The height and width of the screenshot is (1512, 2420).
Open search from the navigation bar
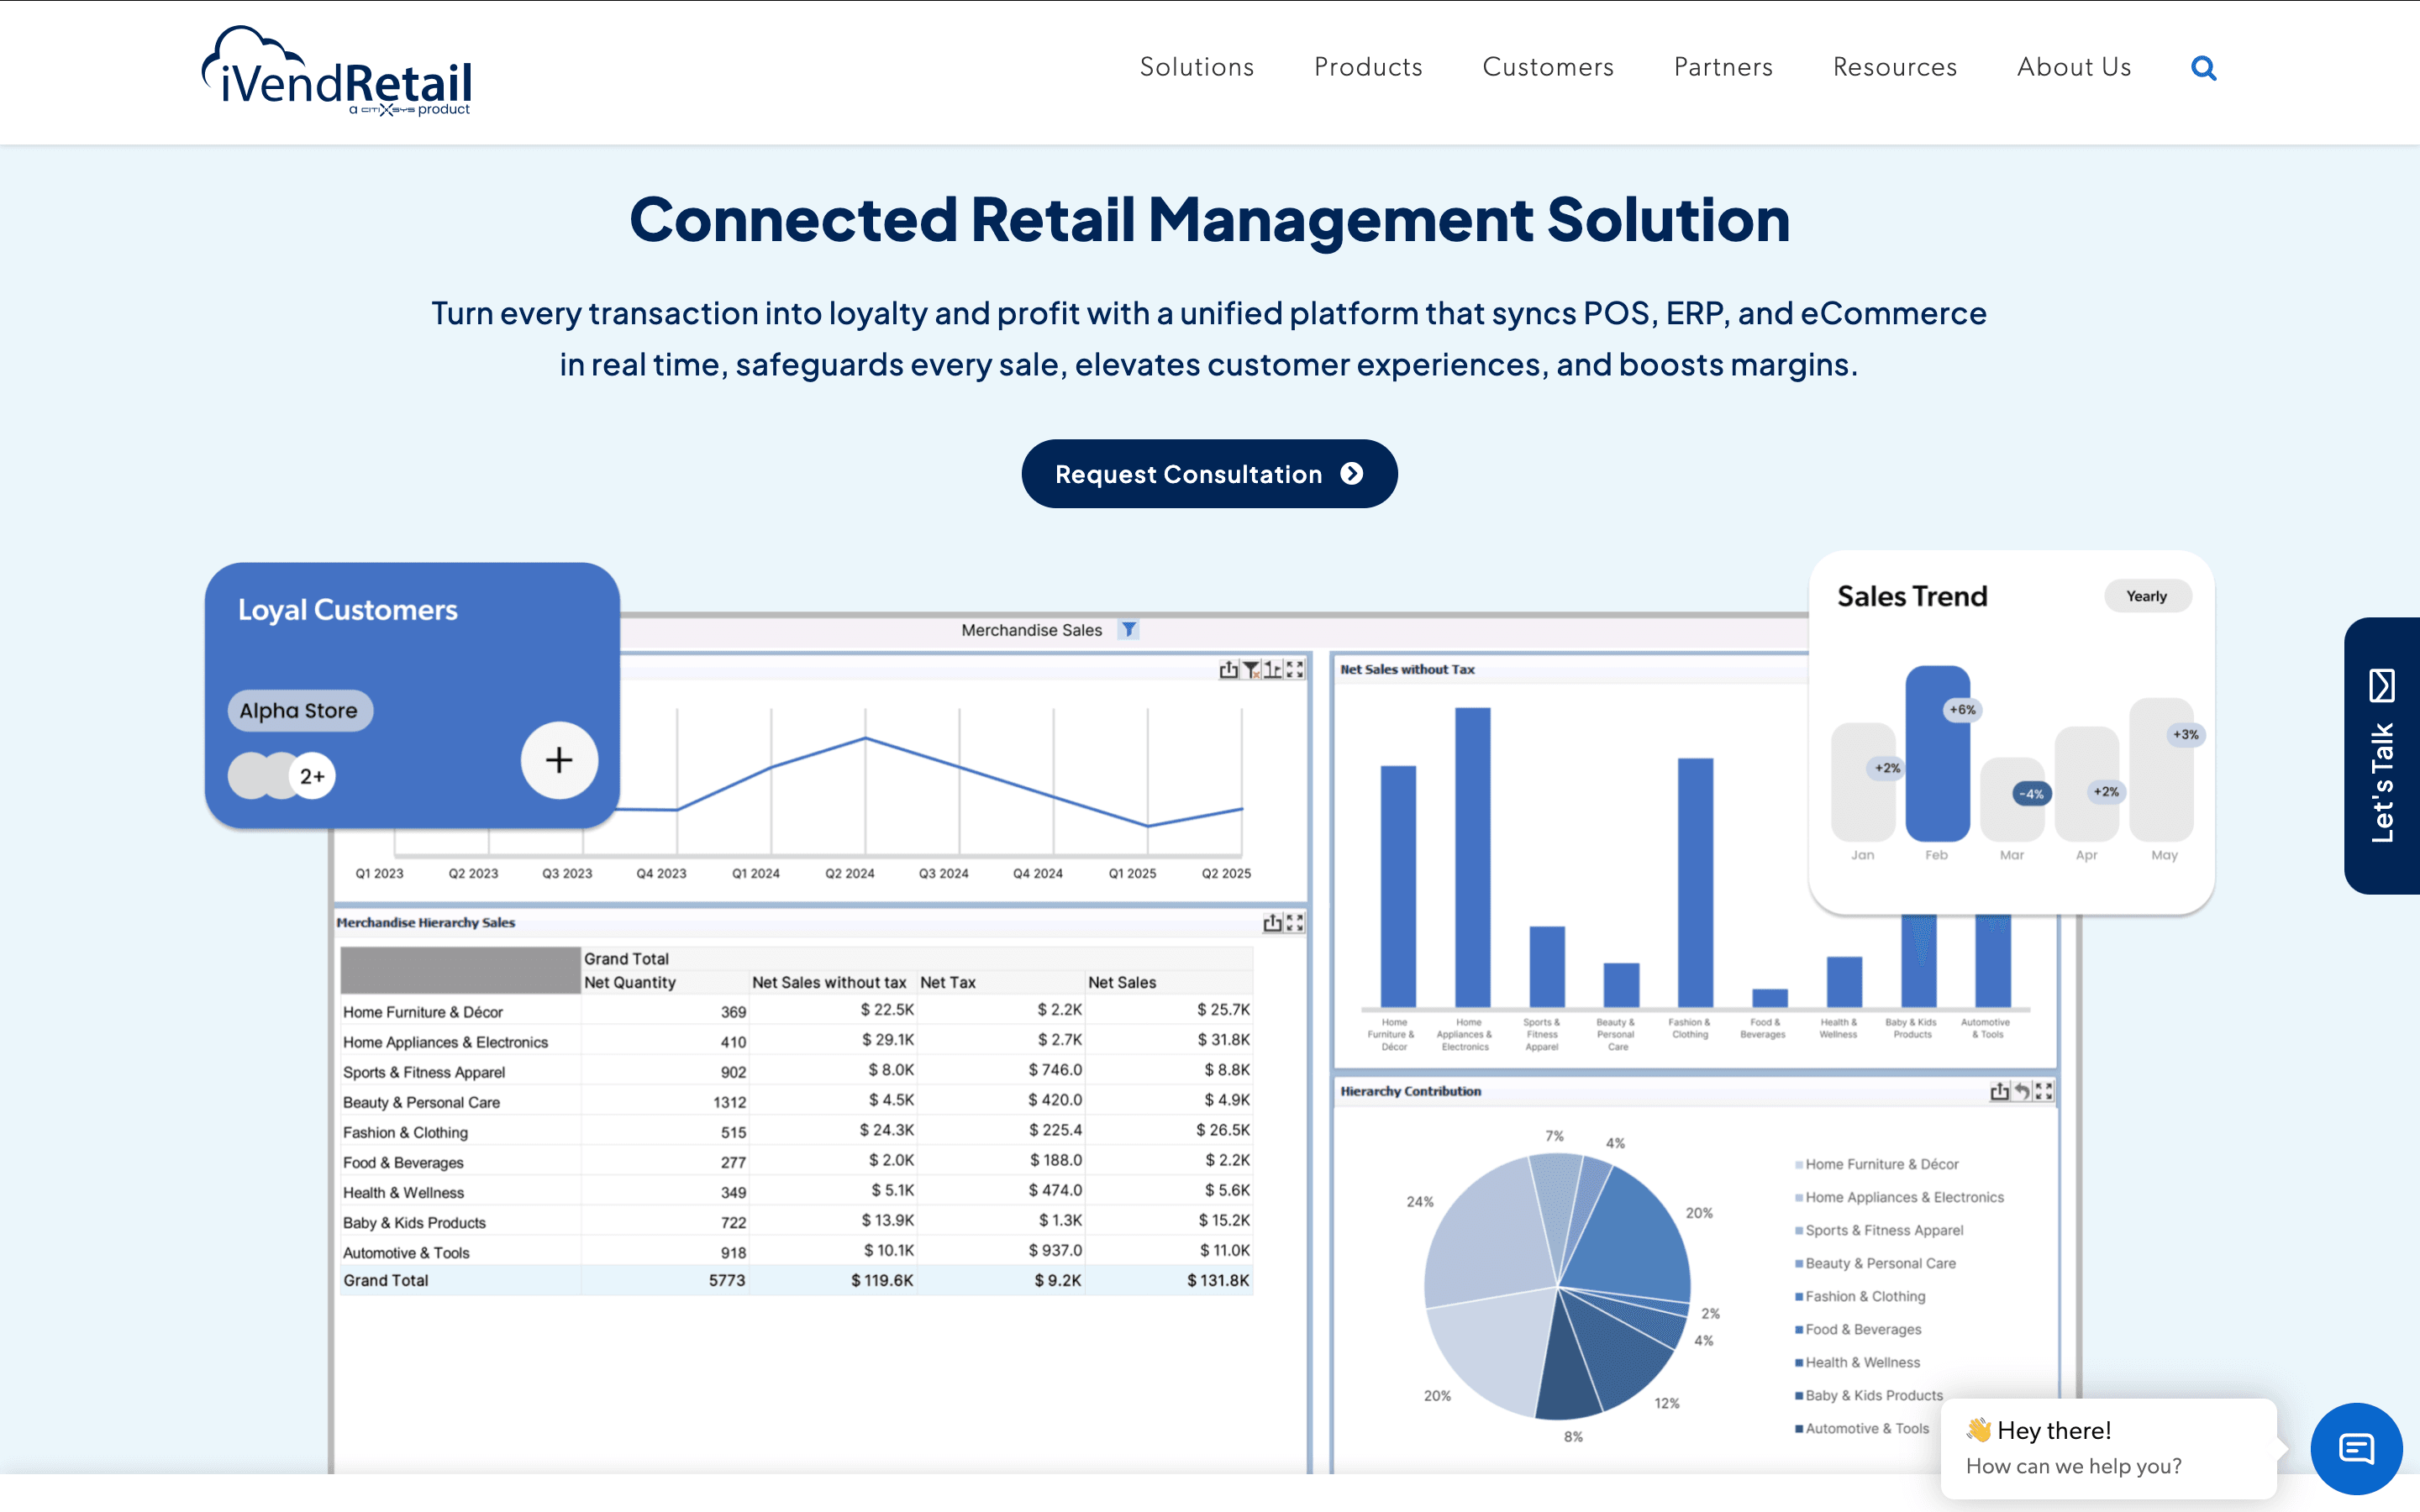pos(2204,67)
